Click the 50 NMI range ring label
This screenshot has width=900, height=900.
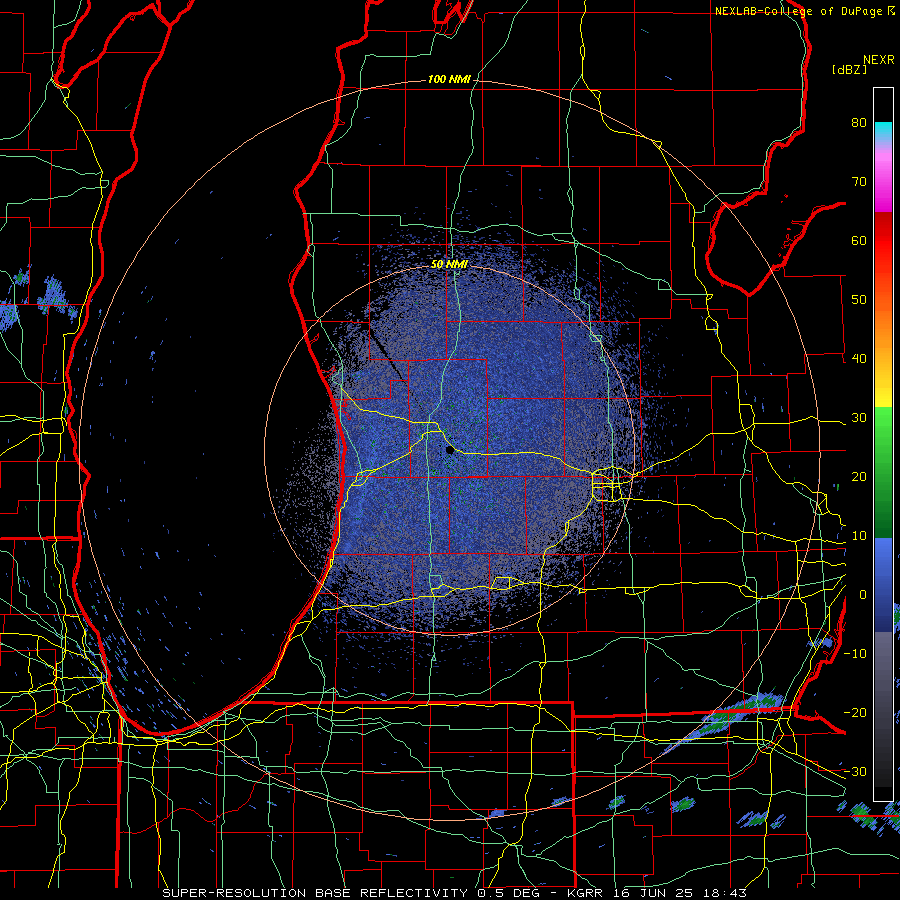click(449, 265)
